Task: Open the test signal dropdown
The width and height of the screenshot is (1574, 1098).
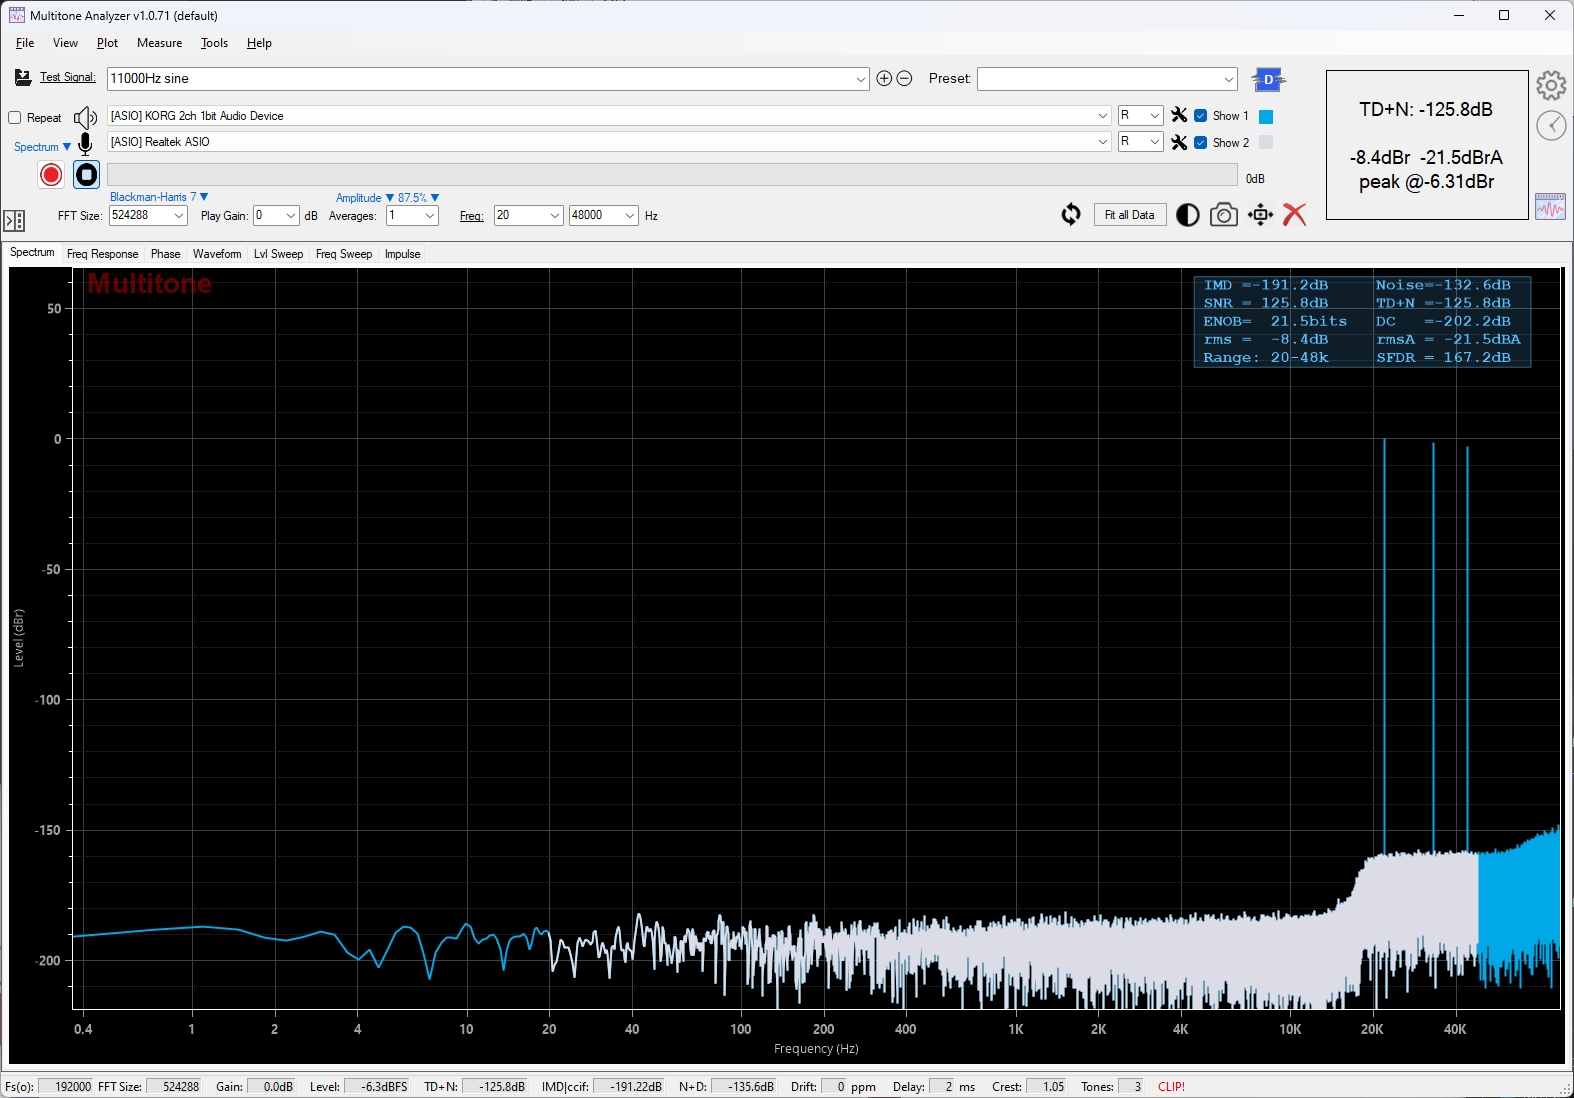Action: (861, 79)
